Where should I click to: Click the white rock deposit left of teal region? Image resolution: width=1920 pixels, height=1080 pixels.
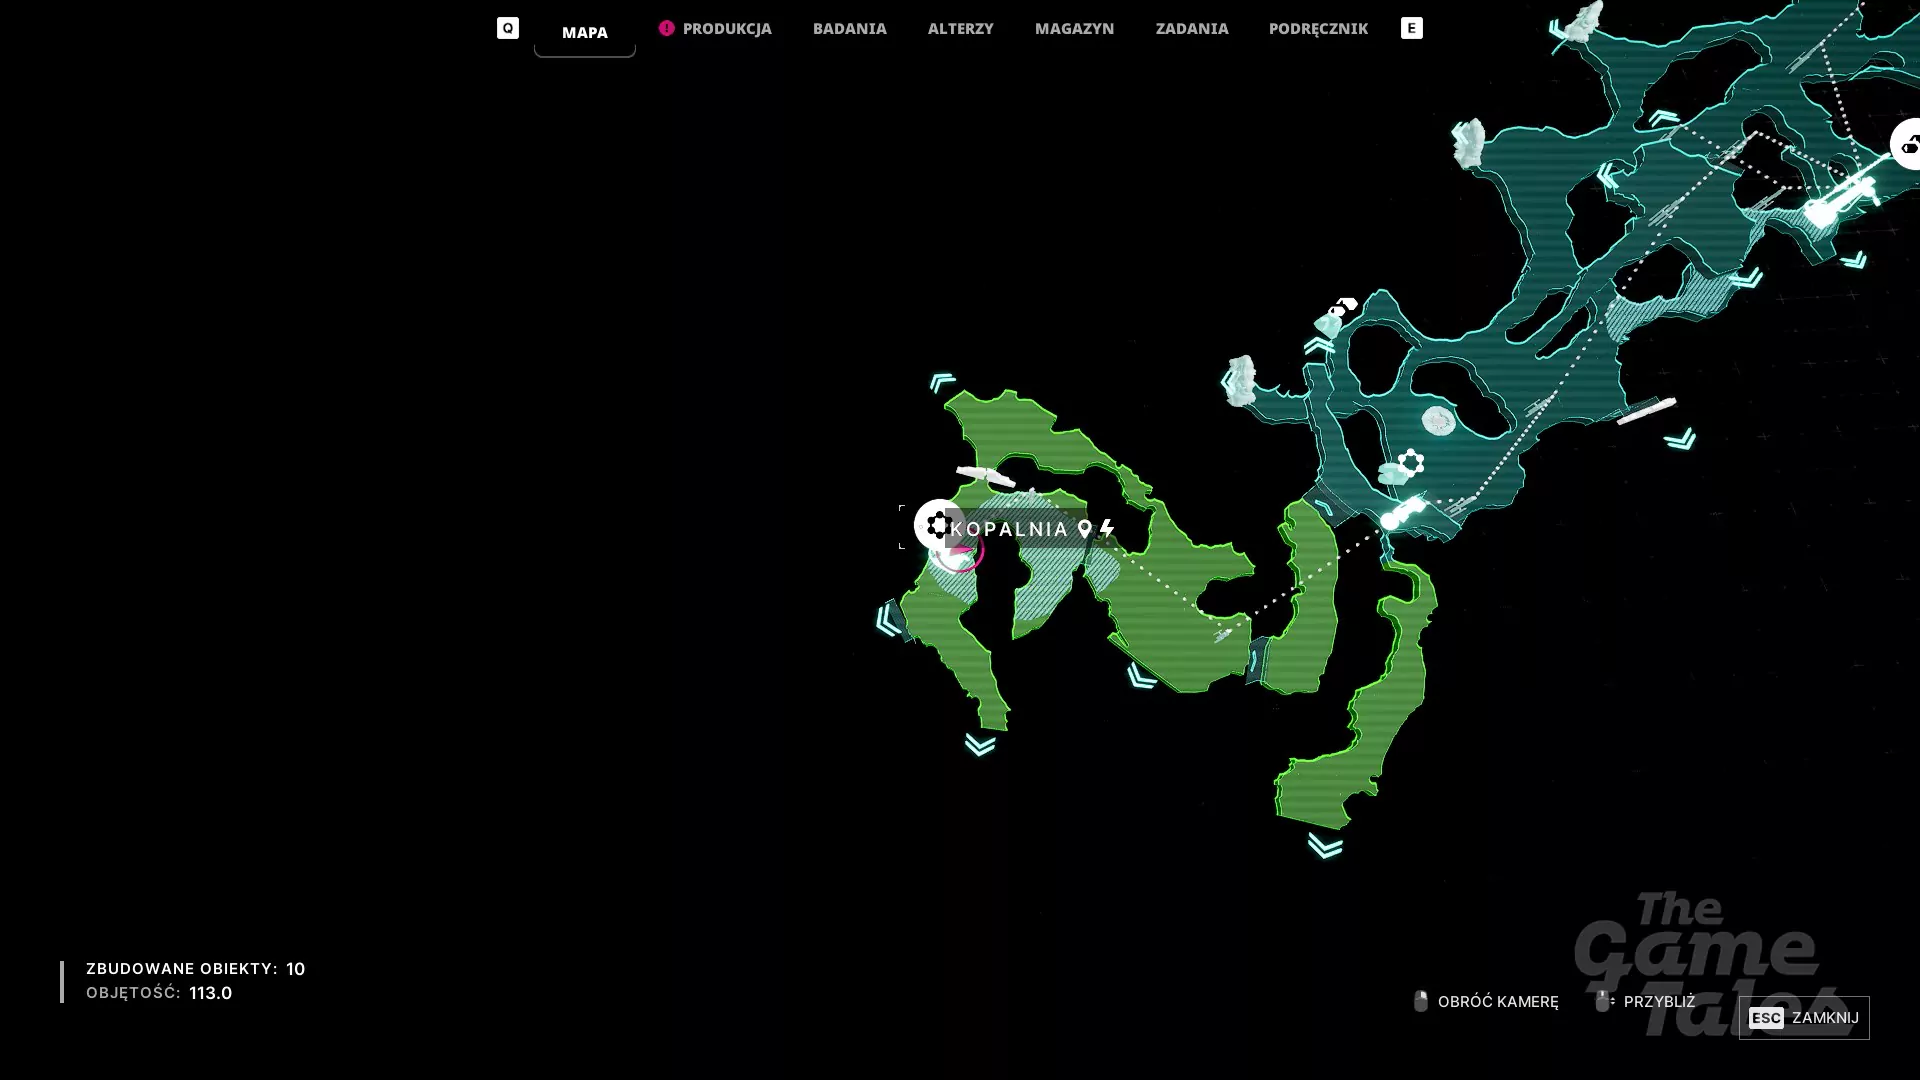click(1241, 381)
